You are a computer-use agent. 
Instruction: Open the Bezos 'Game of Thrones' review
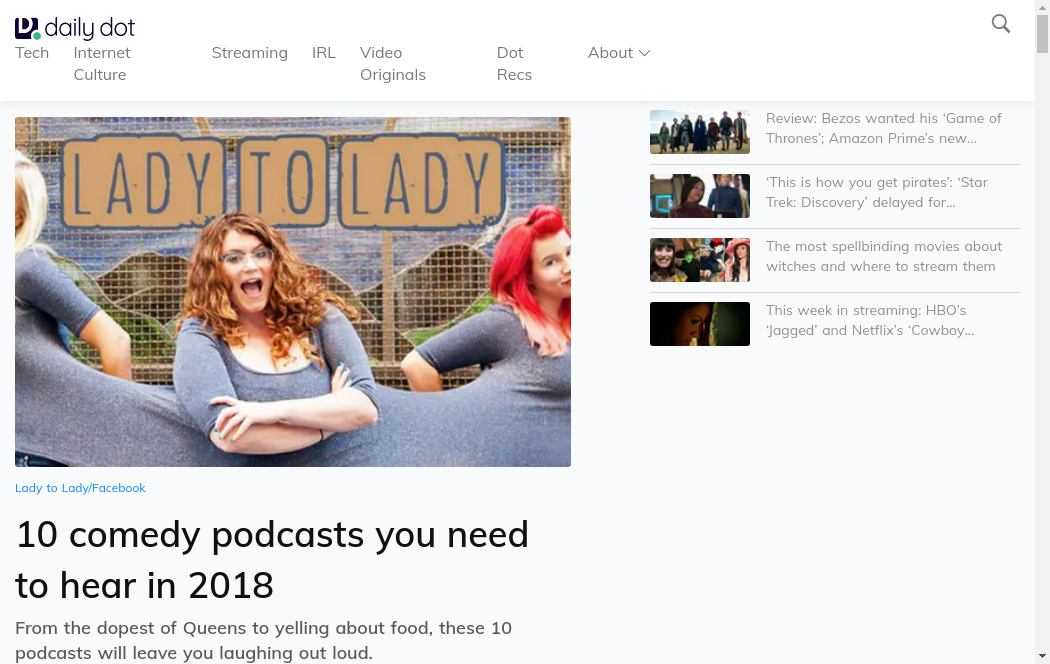pos(883,128)
